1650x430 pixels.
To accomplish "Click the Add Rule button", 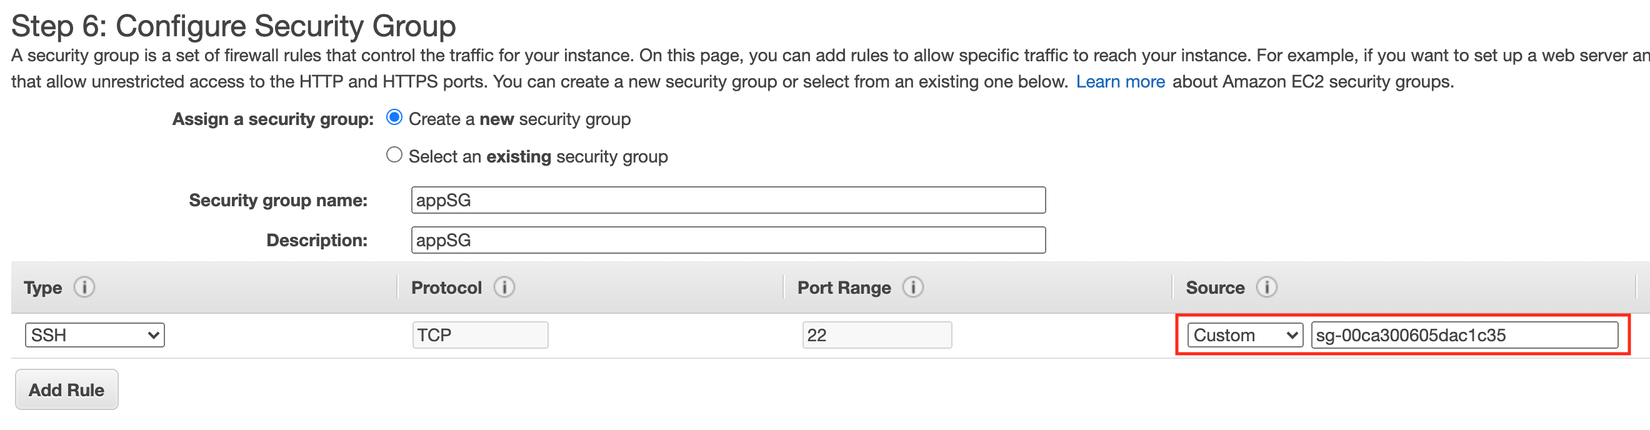I will [66, 390].
